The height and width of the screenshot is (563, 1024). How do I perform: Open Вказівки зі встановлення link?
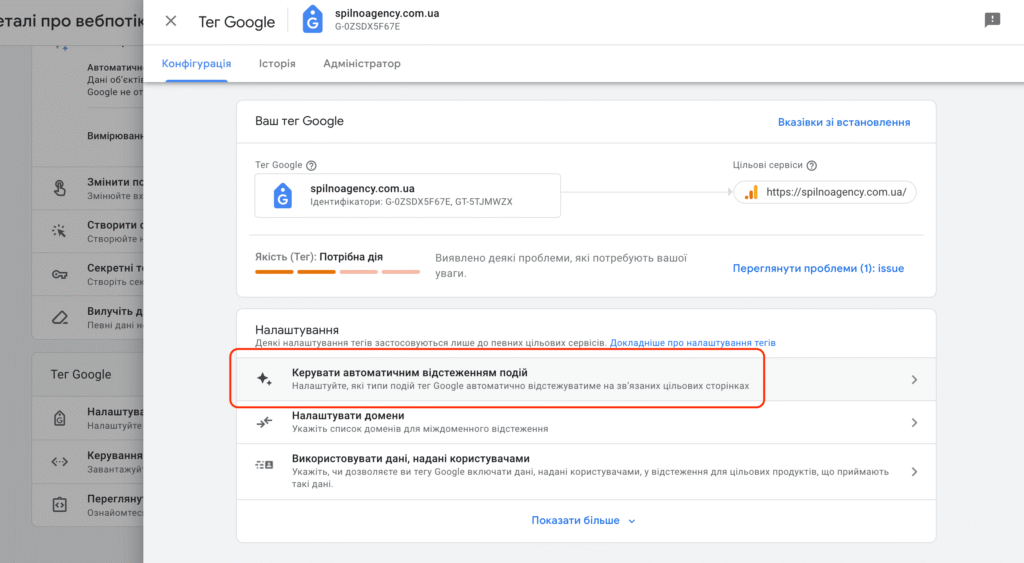(x=844, y=122)
